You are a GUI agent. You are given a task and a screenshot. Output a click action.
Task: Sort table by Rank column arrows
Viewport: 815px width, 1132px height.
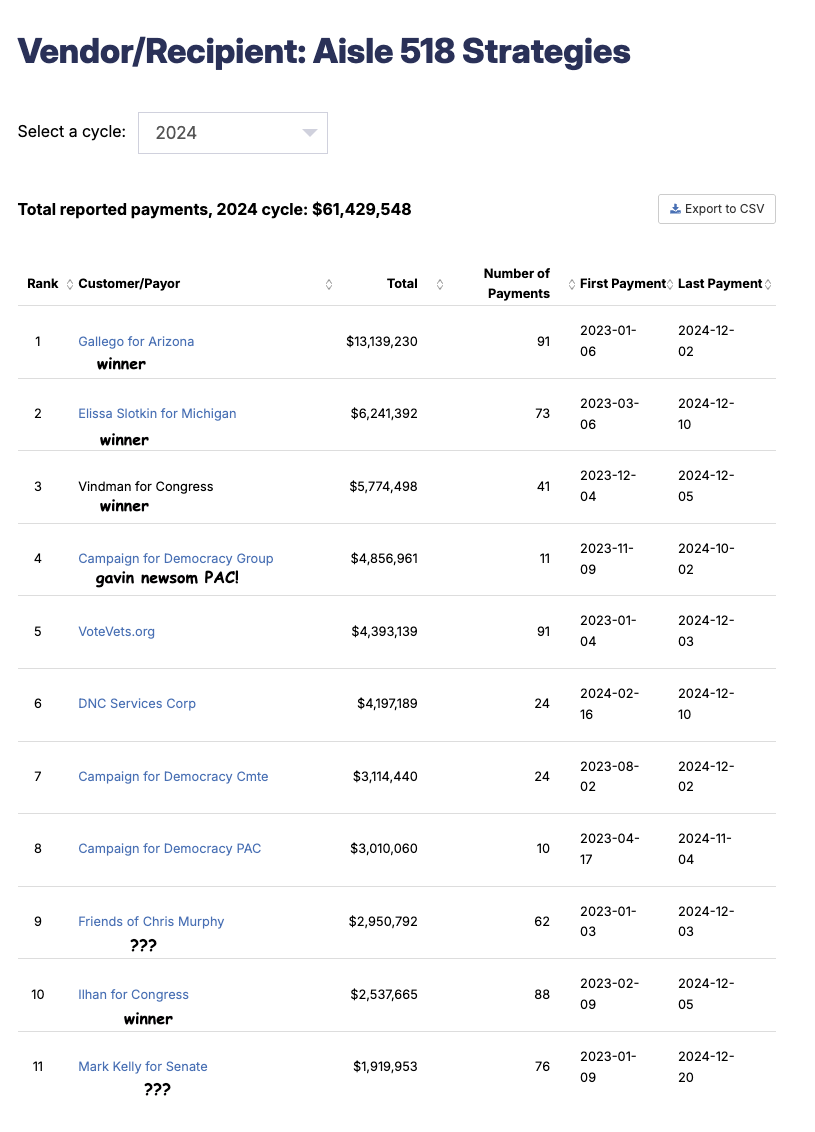[70, 284]
